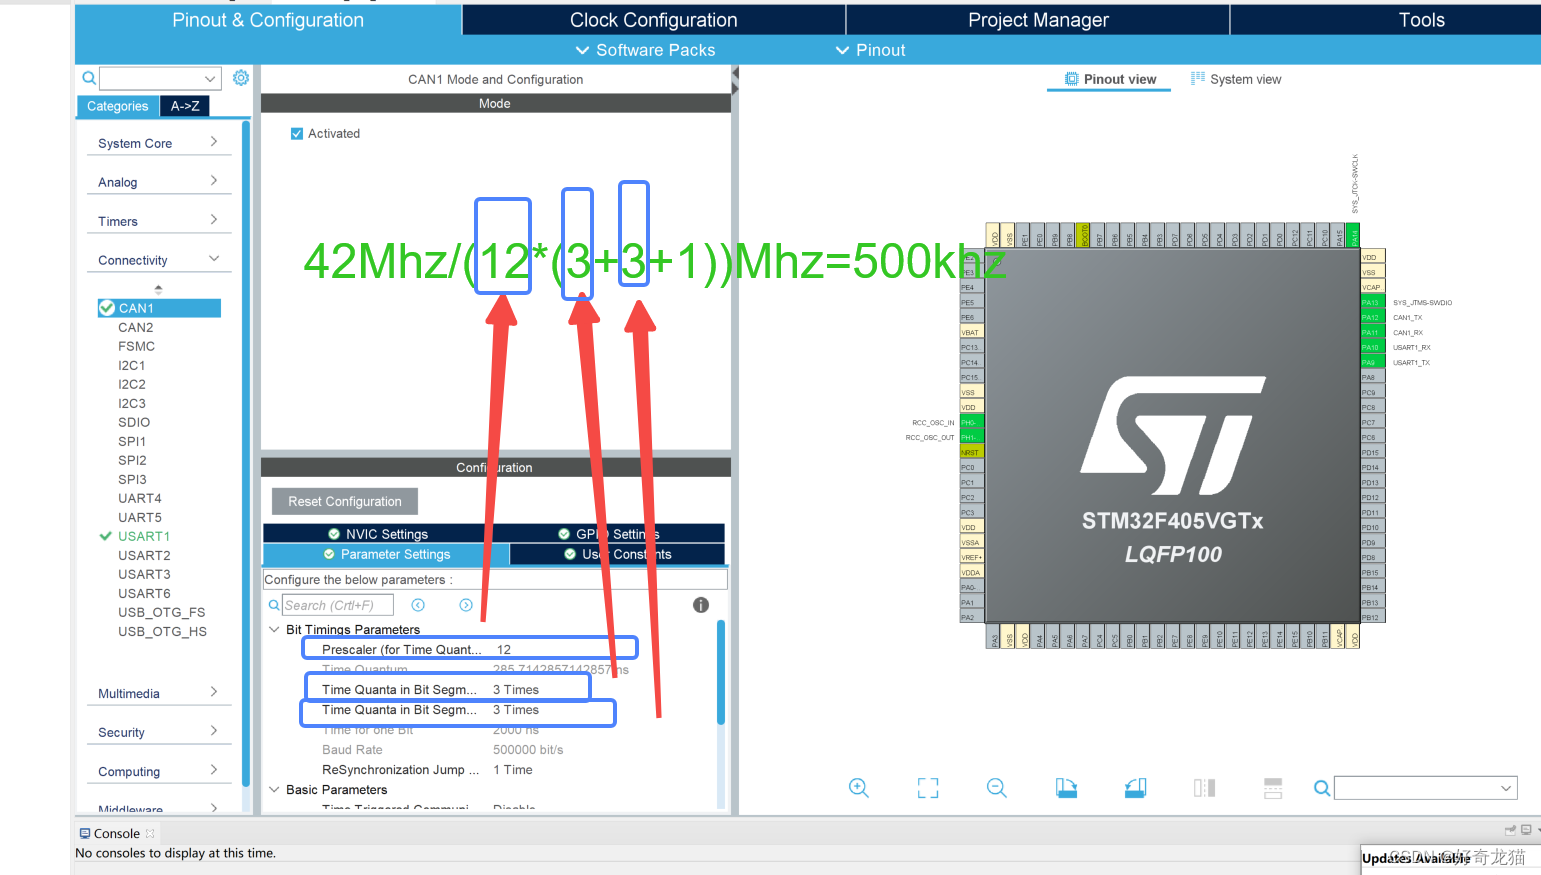Toggle the CAN1 Activated checkbox
The height and width of the screenshot is (875, 1541).
coord(297,133)
